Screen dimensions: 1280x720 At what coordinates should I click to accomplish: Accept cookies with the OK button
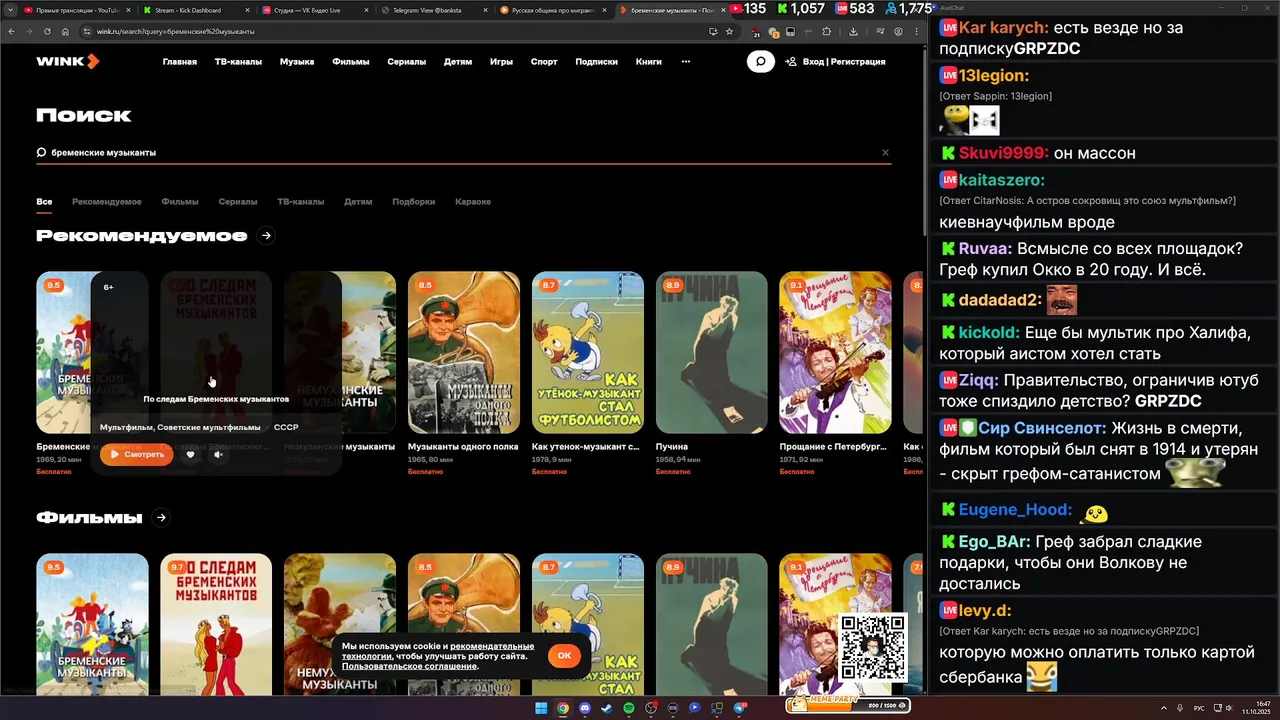[564, 656]
